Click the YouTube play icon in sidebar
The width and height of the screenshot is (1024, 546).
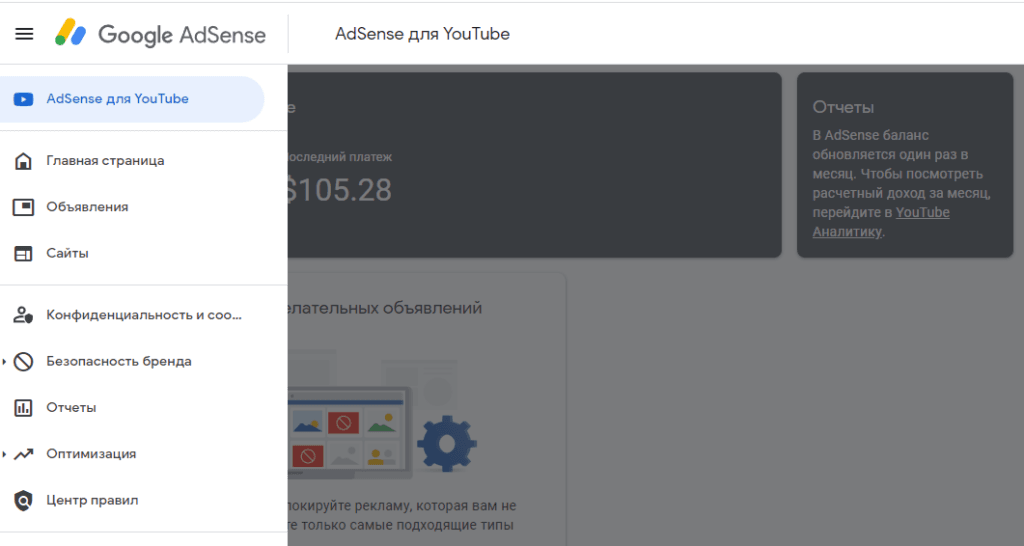(24, 99)
